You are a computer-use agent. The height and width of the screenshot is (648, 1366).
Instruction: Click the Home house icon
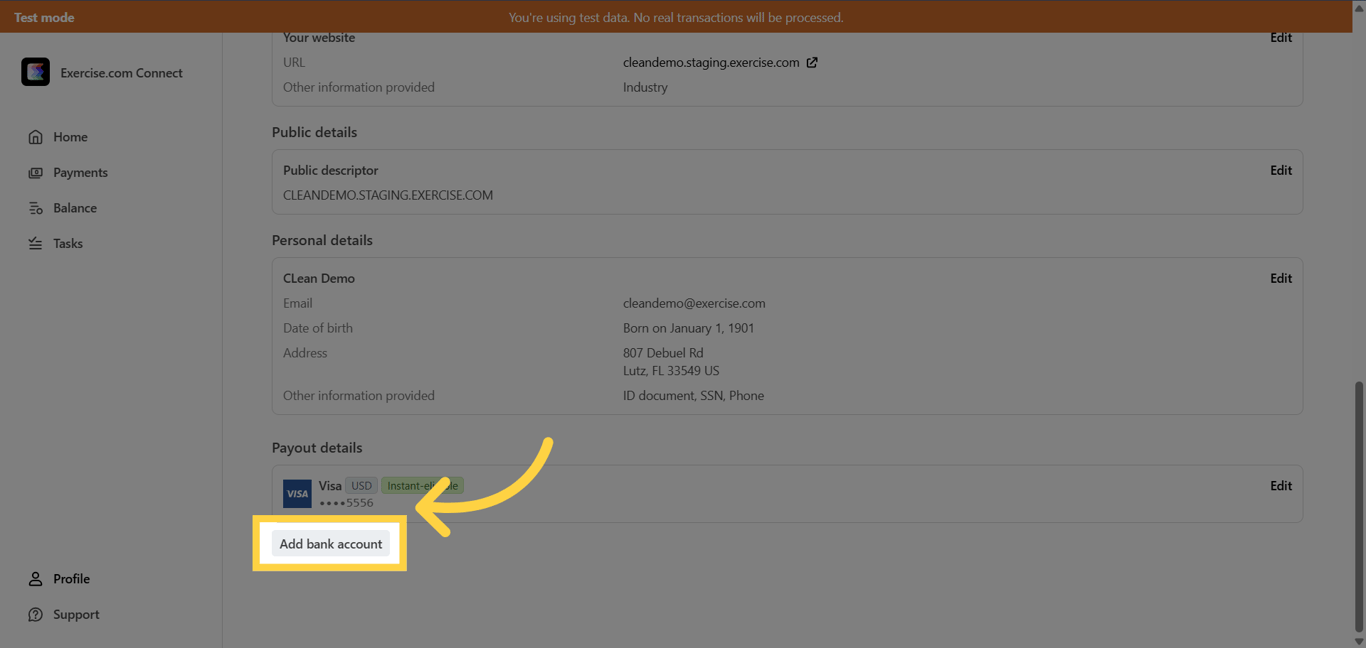click(x=35, y=137)
